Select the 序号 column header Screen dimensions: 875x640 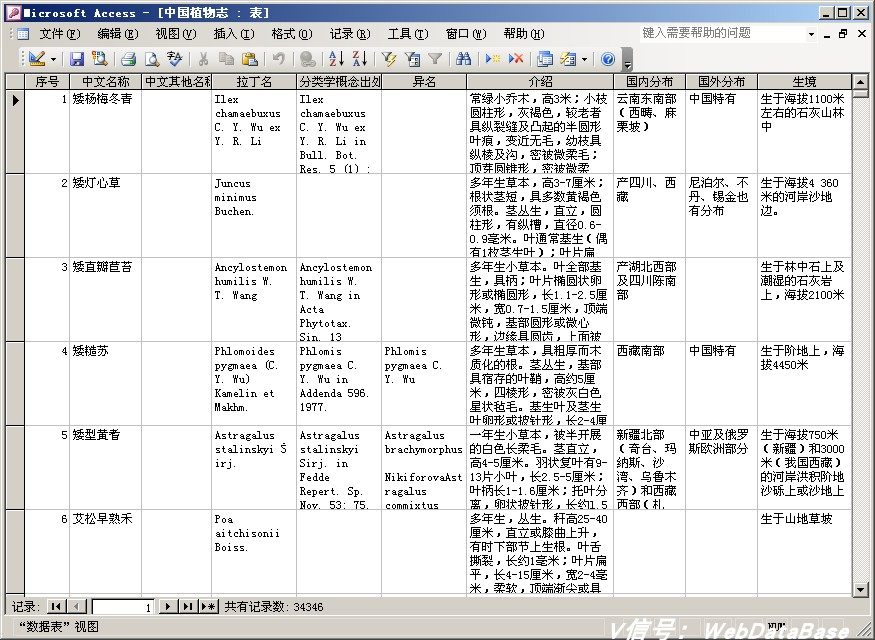click(47, 81)
